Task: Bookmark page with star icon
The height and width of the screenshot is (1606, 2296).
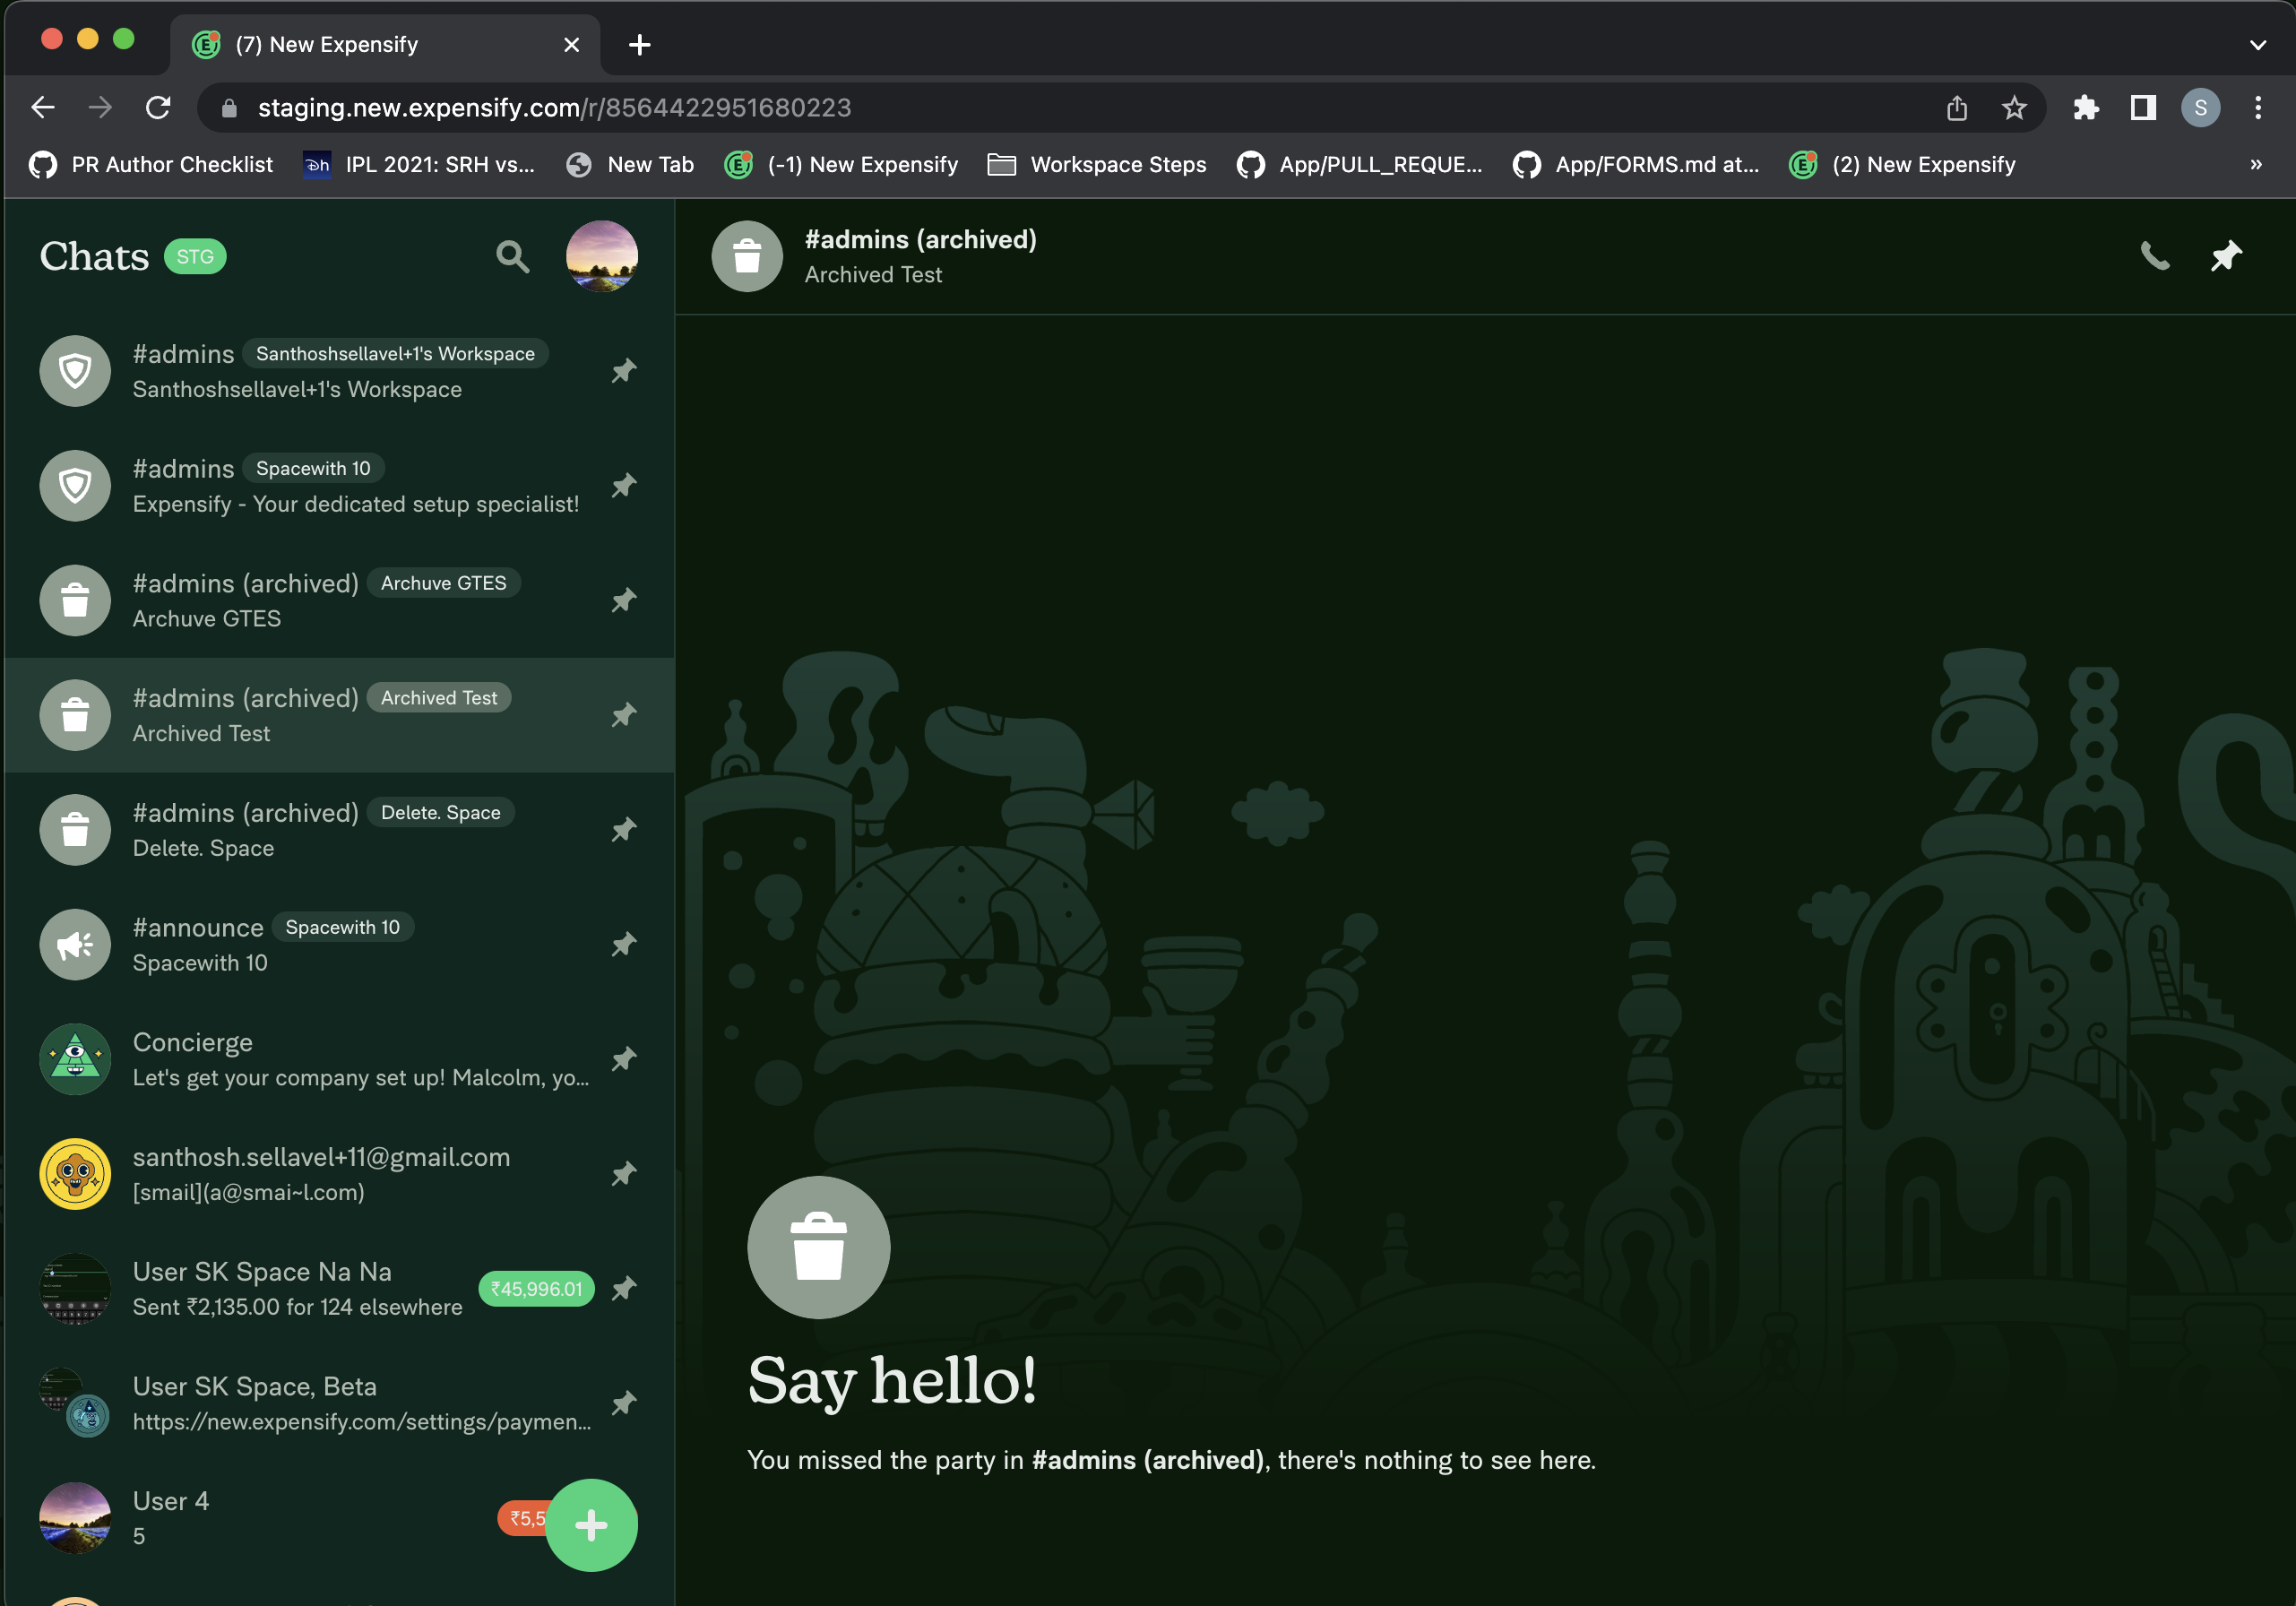Action: pyautogui.click(x=2013, y=108)
